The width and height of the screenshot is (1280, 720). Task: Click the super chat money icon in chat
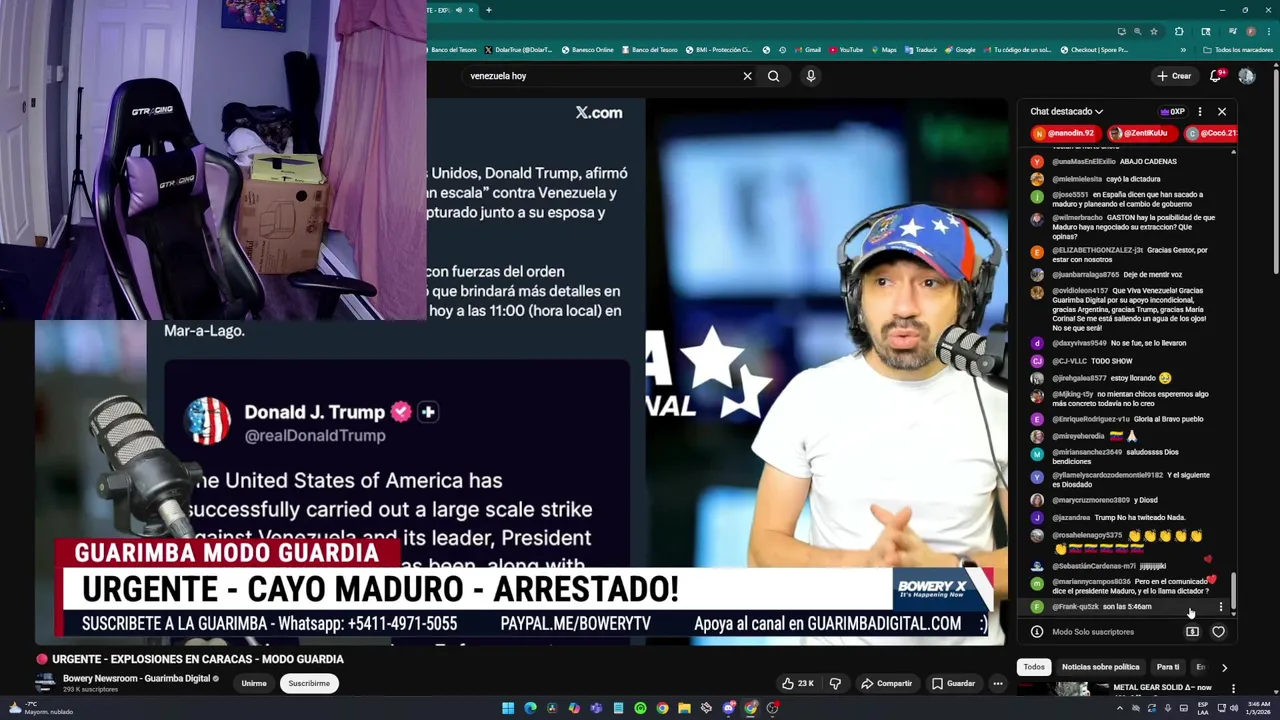coord(1192,632)
